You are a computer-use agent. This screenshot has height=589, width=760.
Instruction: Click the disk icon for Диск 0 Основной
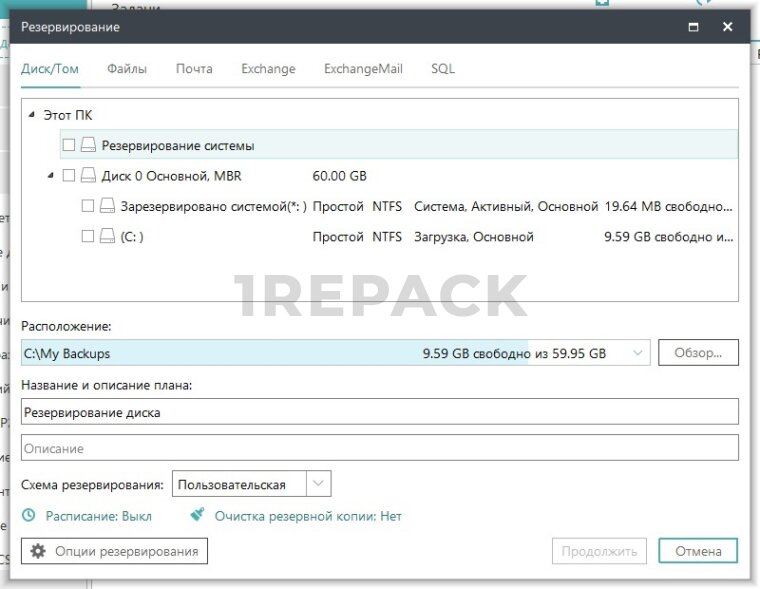(88, 176)
